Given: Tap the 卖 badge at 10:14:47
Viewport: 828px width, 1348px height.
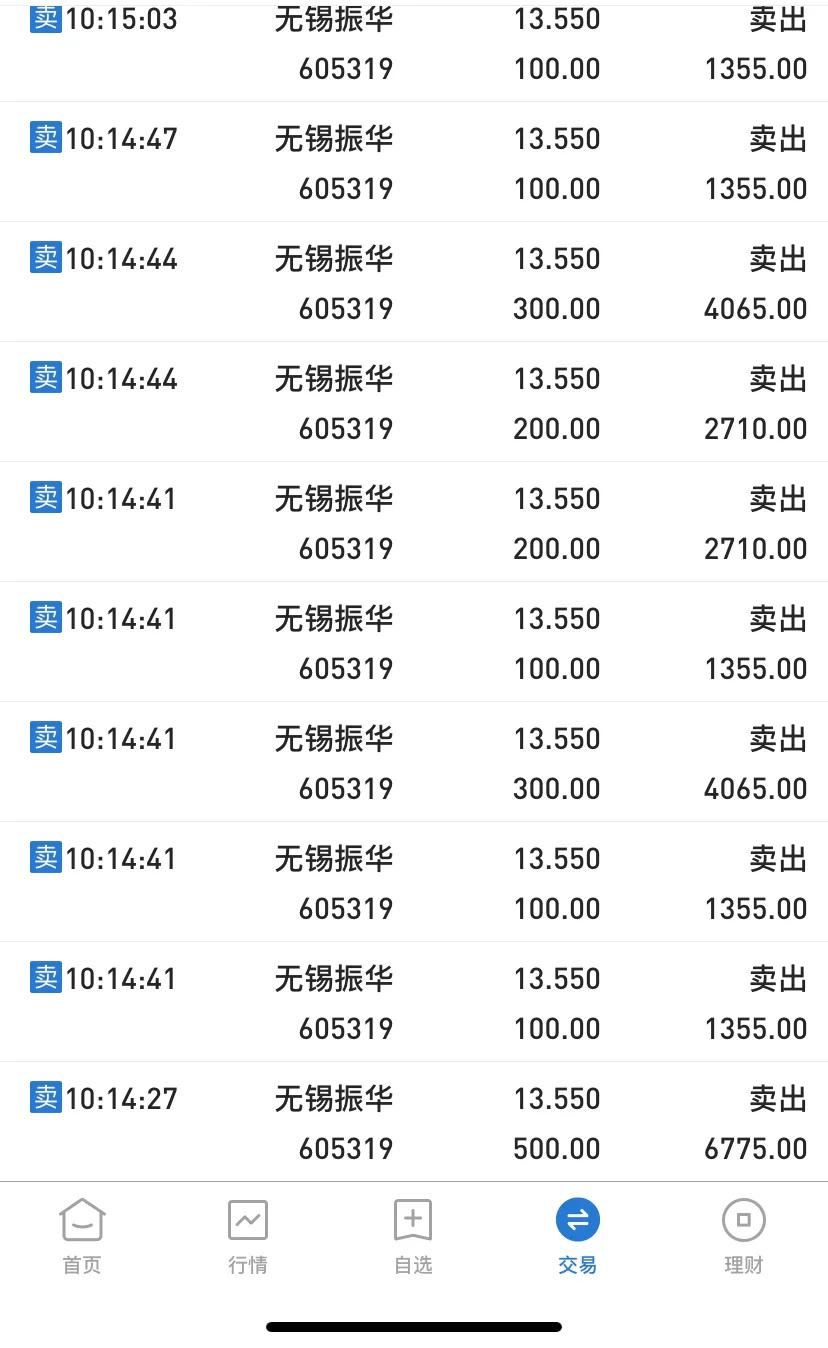Looking at the screenshot, I should click(x=46, y=137).
